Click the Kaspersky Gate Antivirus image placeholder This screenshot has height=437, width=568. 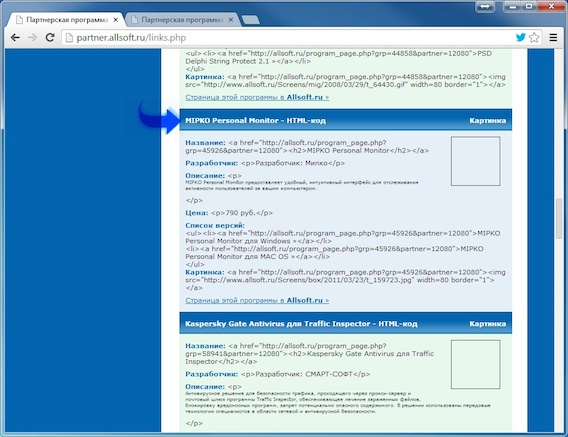tap(475, 364)
